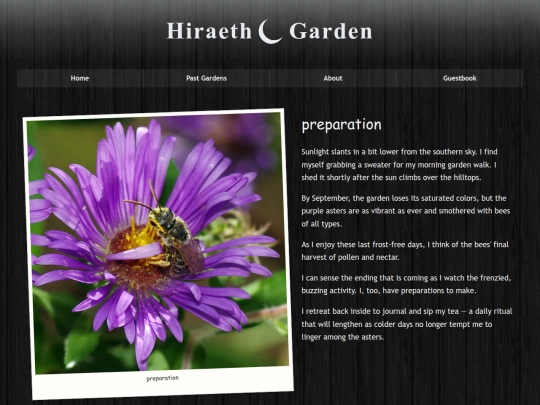The image size is (540, 405).
Task: Click the paragraph starting Sunlight slants
Action: 399,165
